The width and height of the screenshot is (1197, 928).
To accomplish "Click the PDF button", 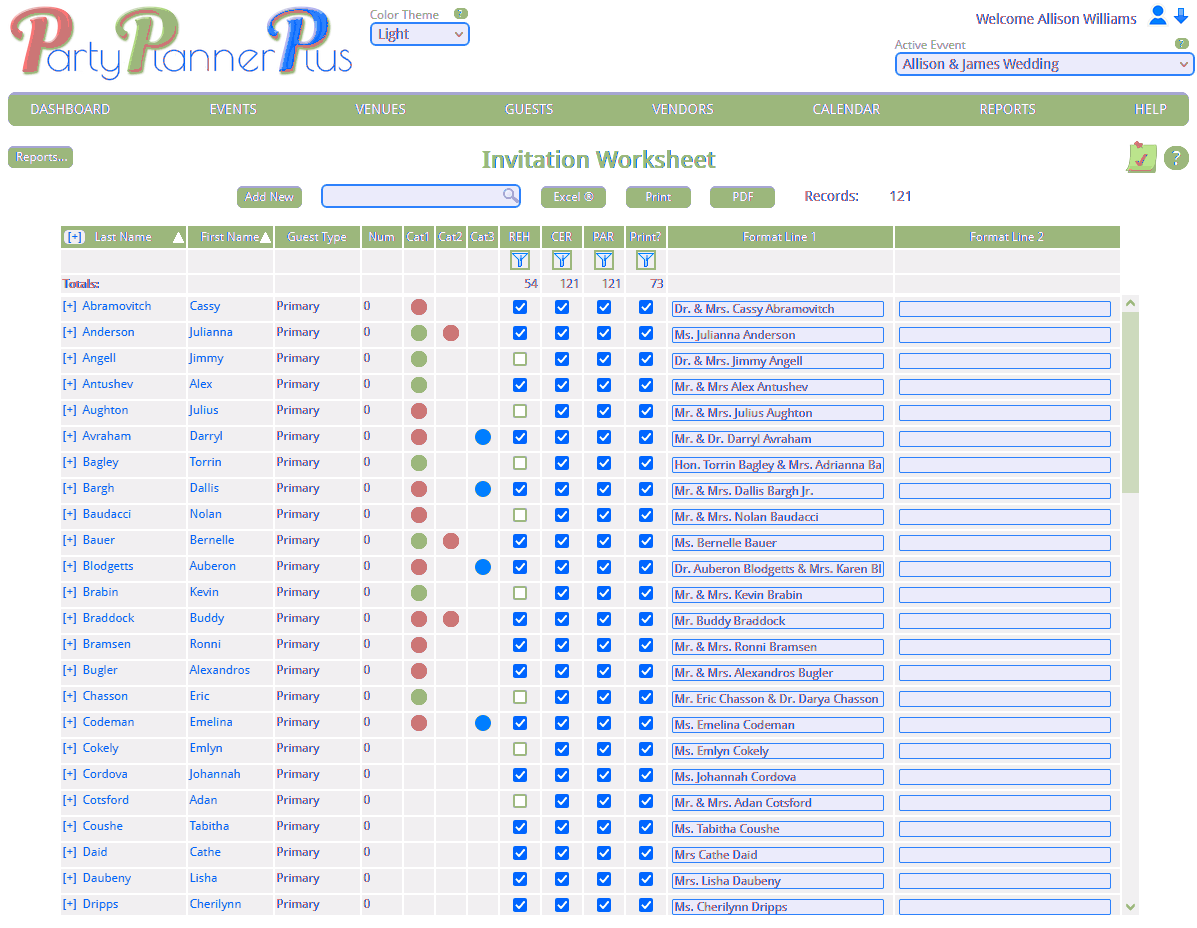I will 742,197.
